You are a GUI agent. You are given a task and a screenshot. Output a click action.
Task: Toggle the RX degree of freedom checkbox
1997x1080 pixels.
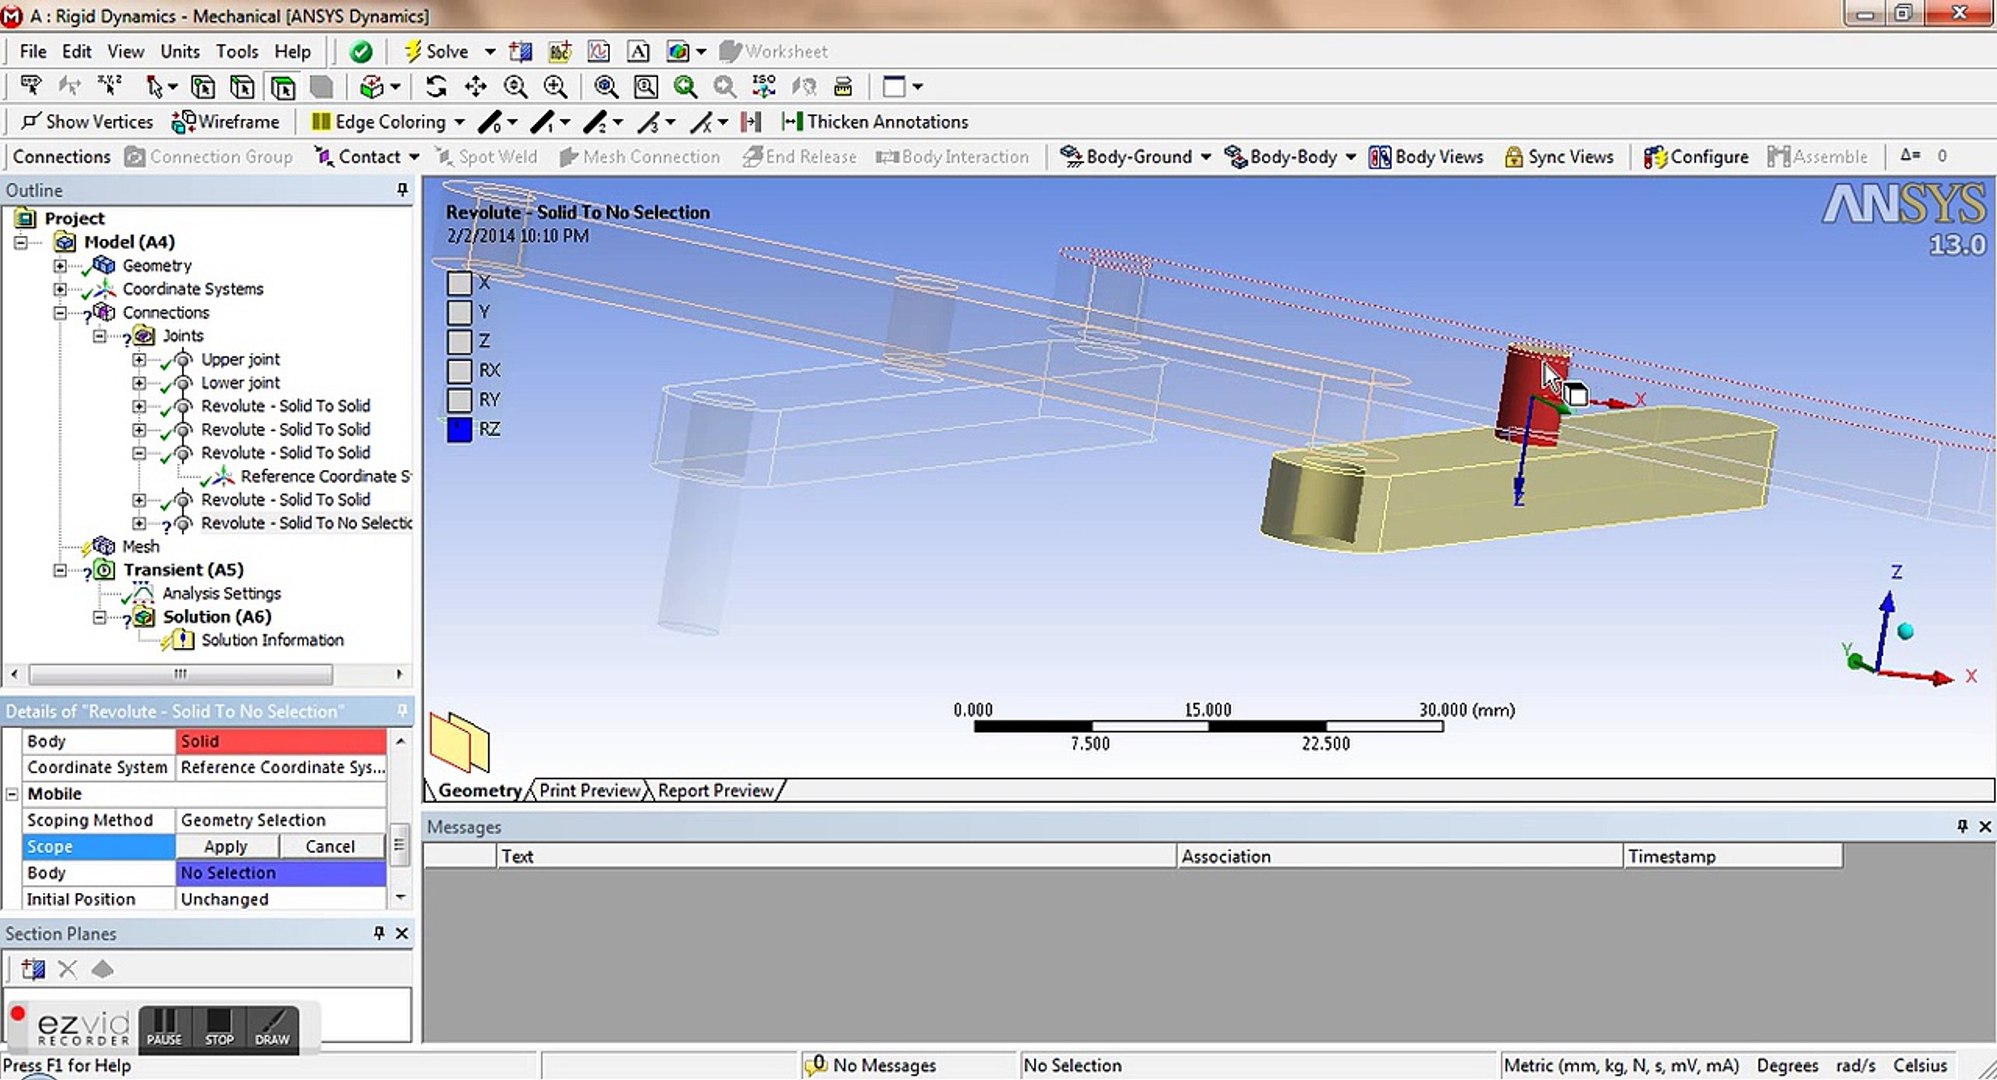tap(459, 371)
